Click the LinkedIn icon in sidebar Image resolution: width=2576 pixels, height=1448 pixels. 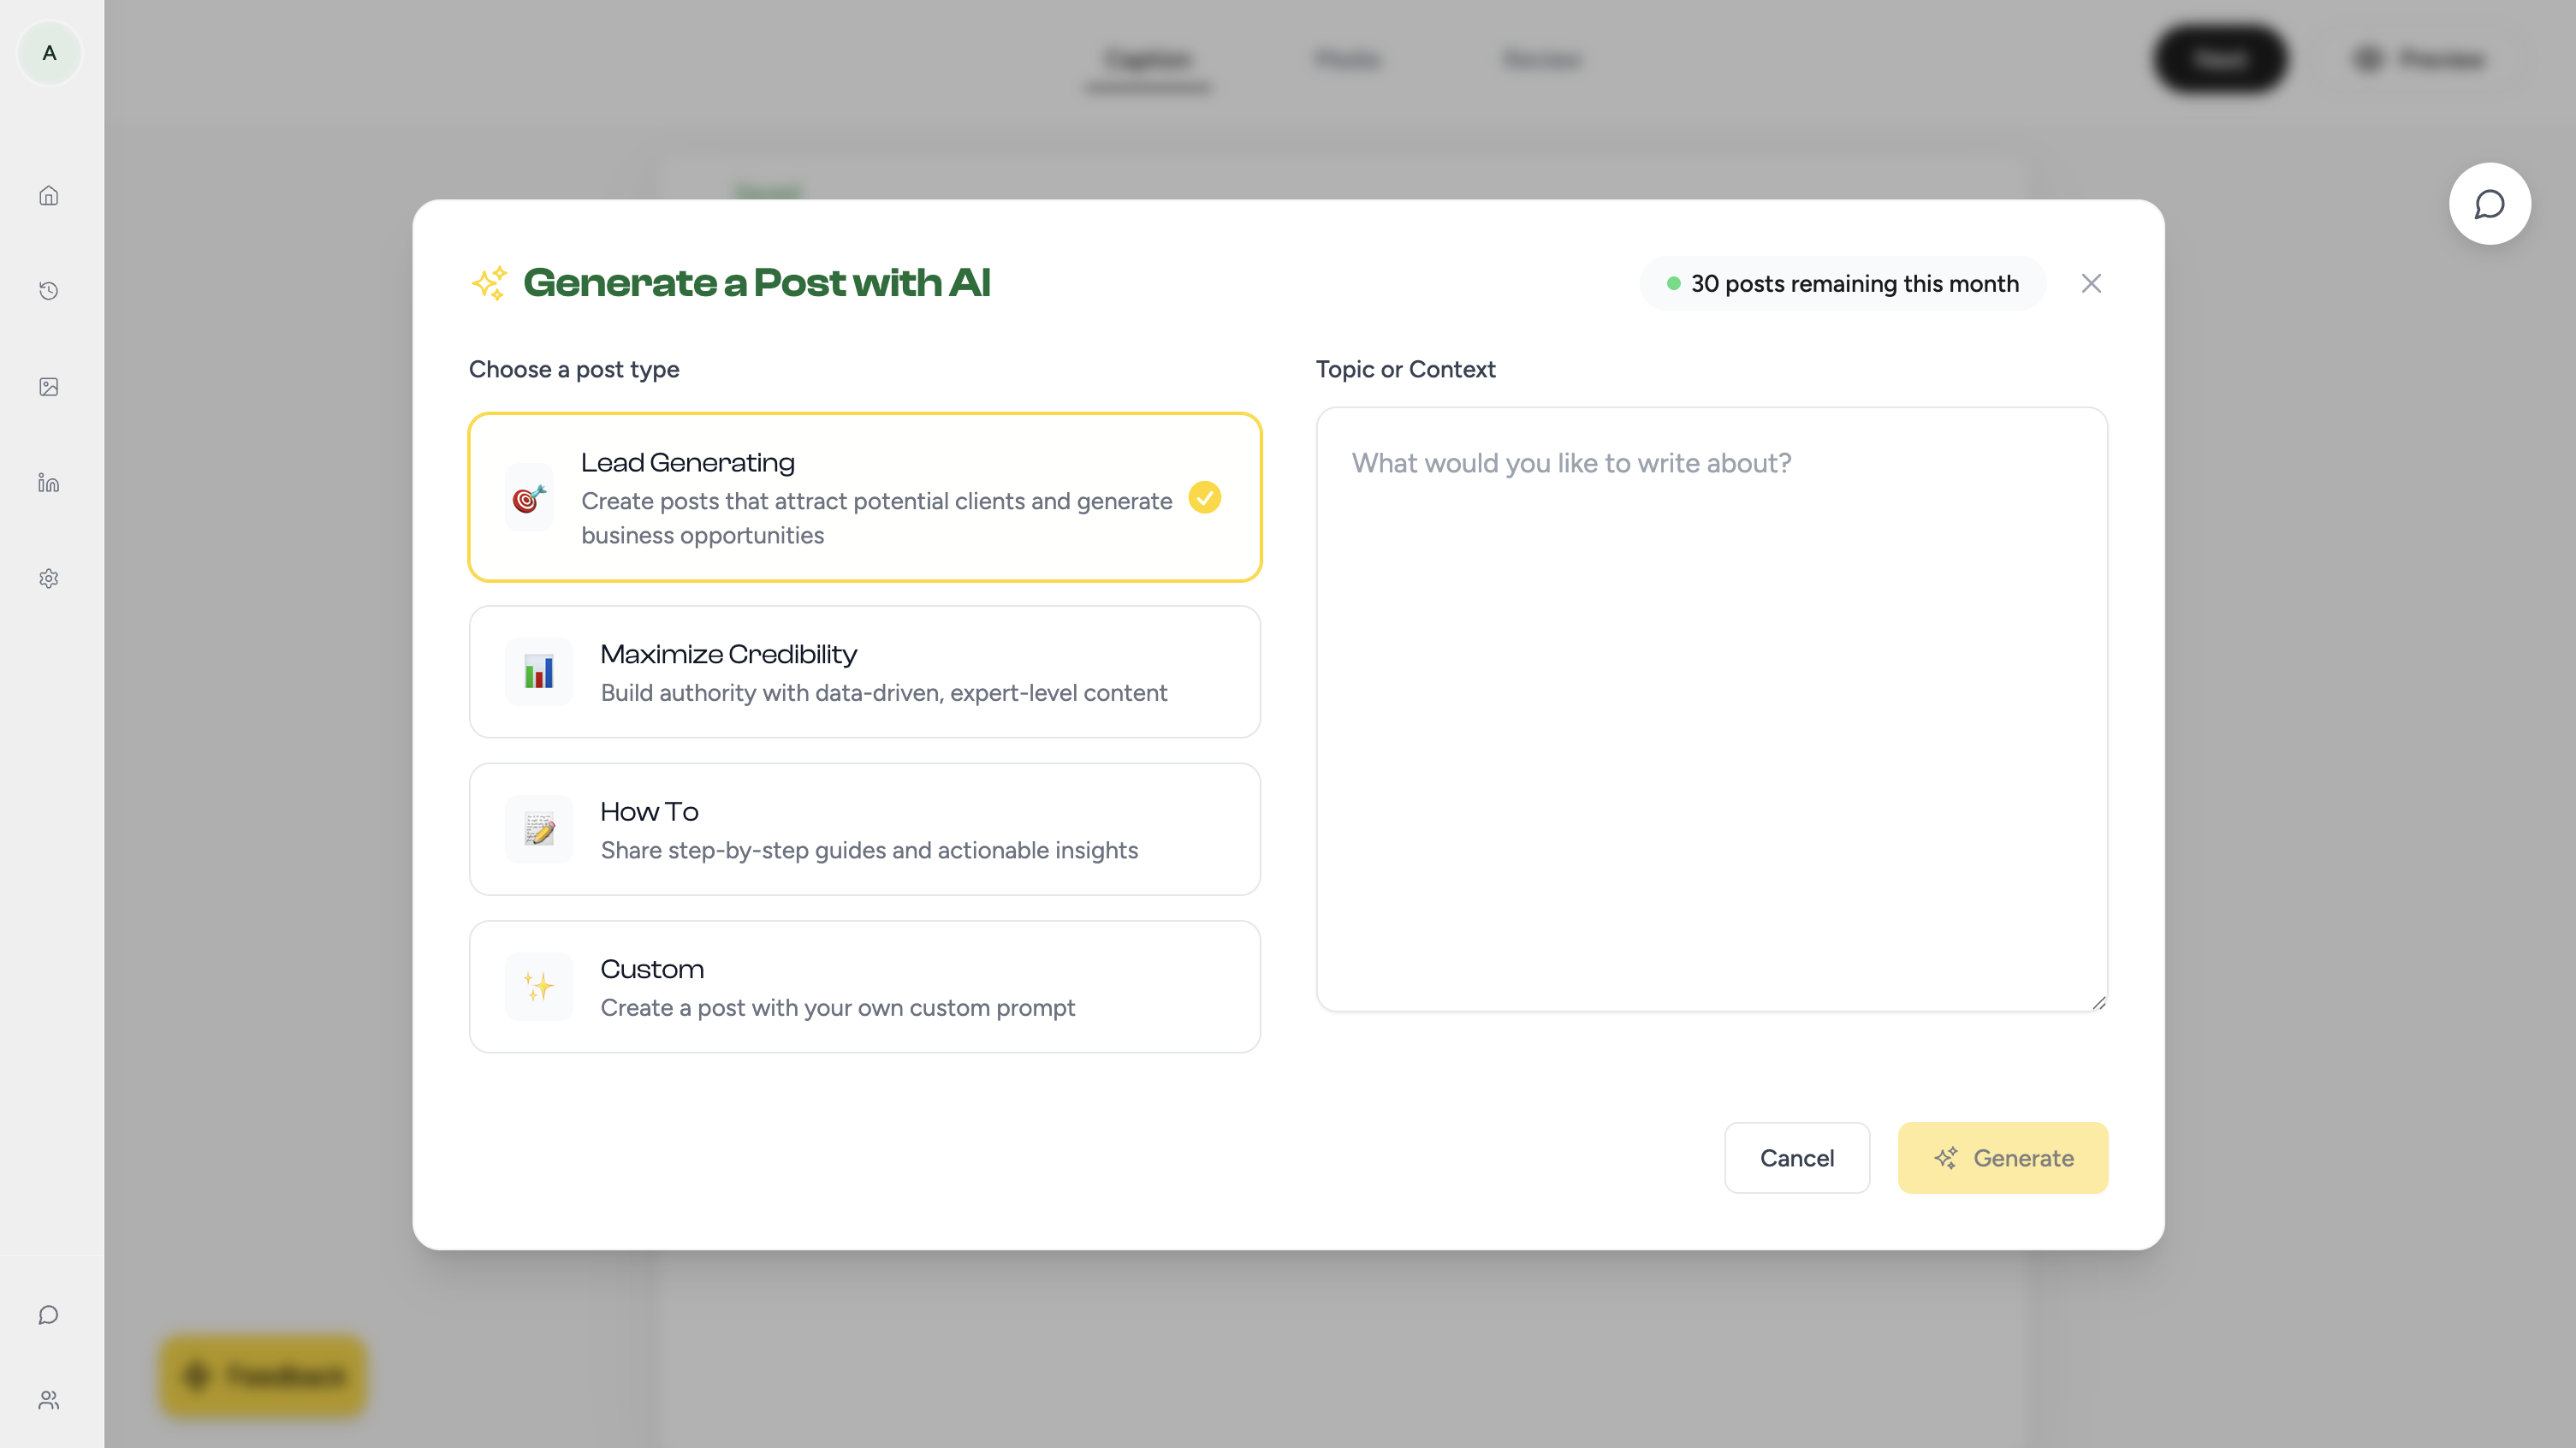pyautogui.click(x=49, y=483)
